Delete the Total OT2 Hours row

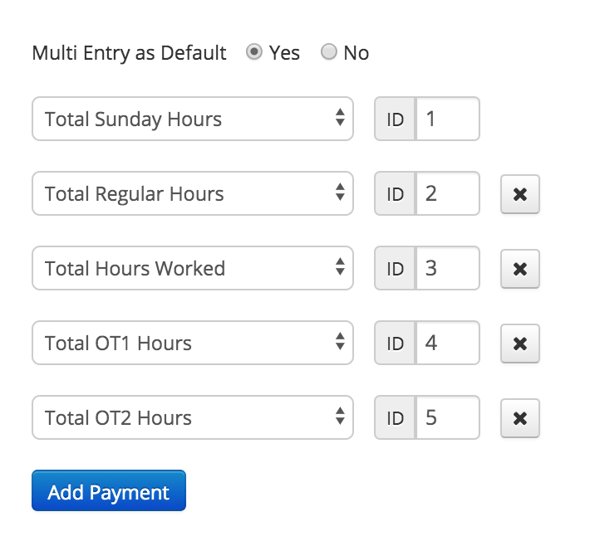click(520, 418)
